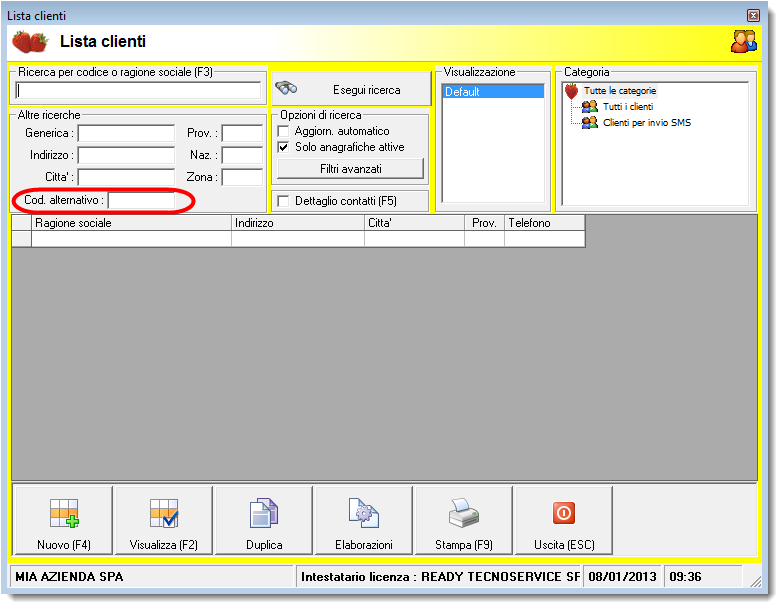Enable Dettaglio contatti (F5) checkbox
The height and width of the screenshot is (609, 783).
284,202
